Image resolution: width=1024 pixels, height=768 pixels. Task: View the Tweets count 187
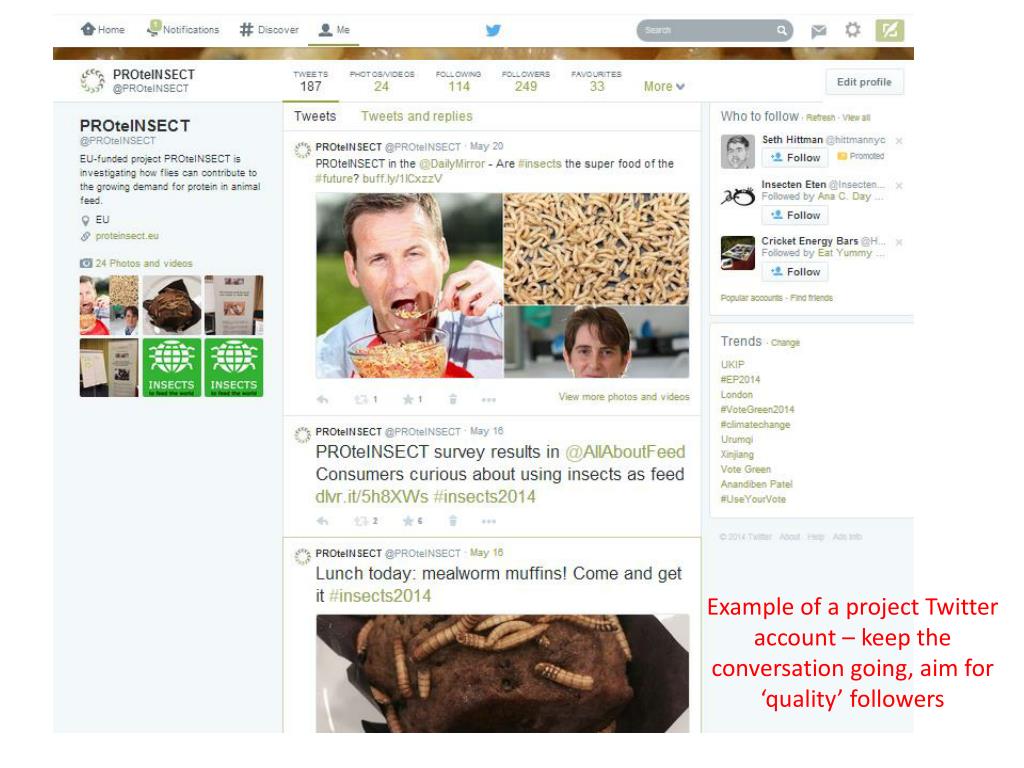point(311,81)
